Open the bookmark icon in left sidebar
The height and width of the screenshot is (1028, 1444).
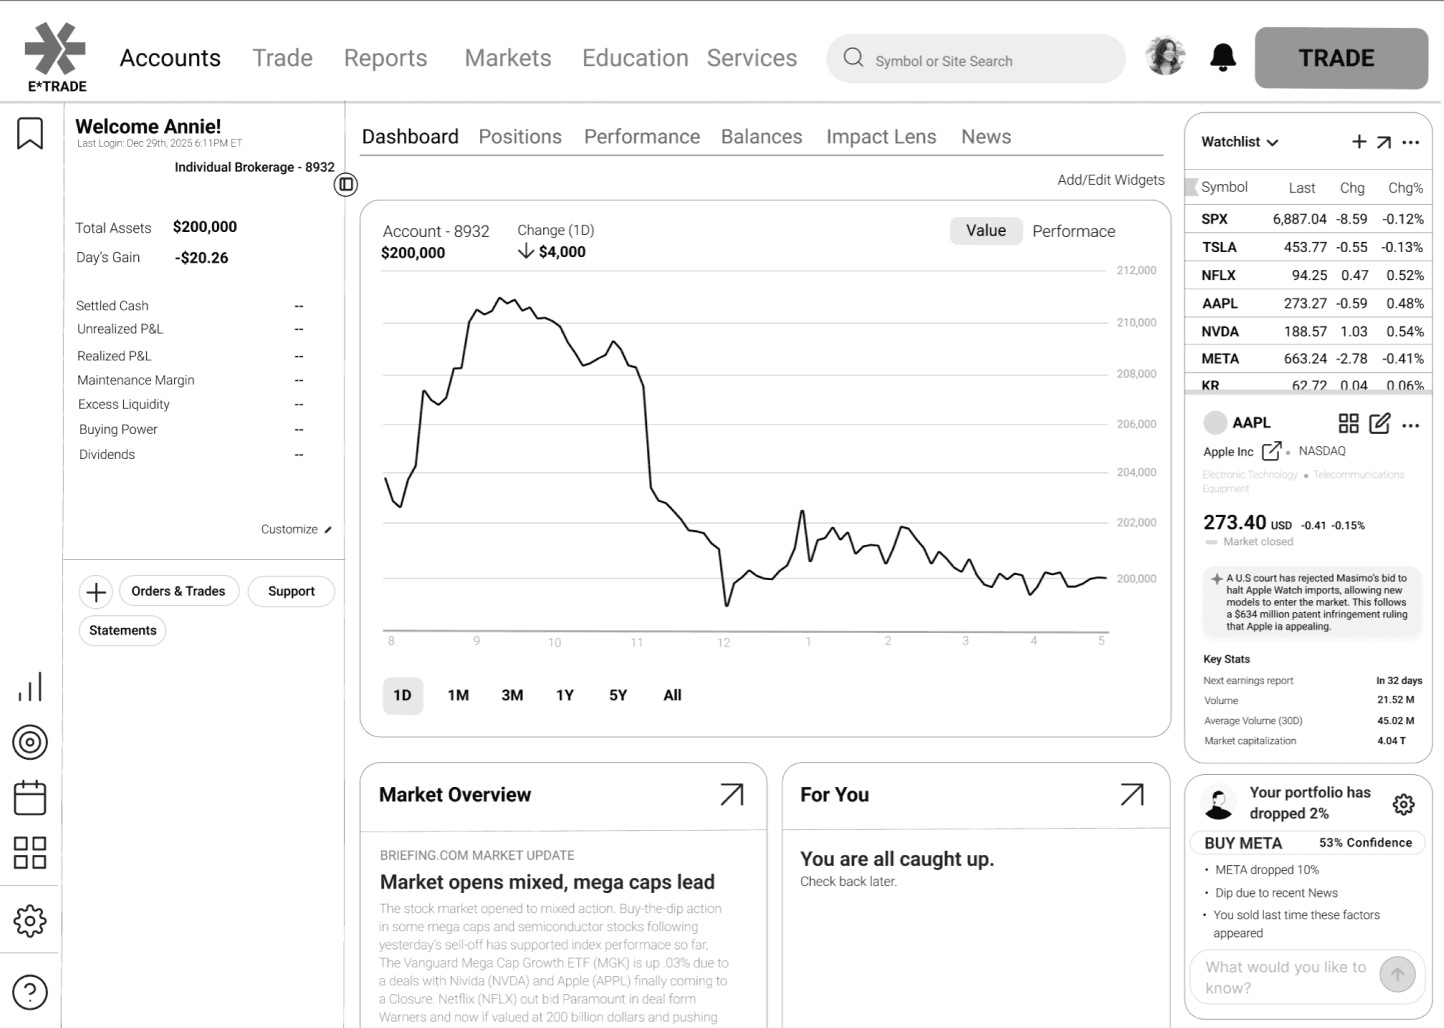[30, 133]
